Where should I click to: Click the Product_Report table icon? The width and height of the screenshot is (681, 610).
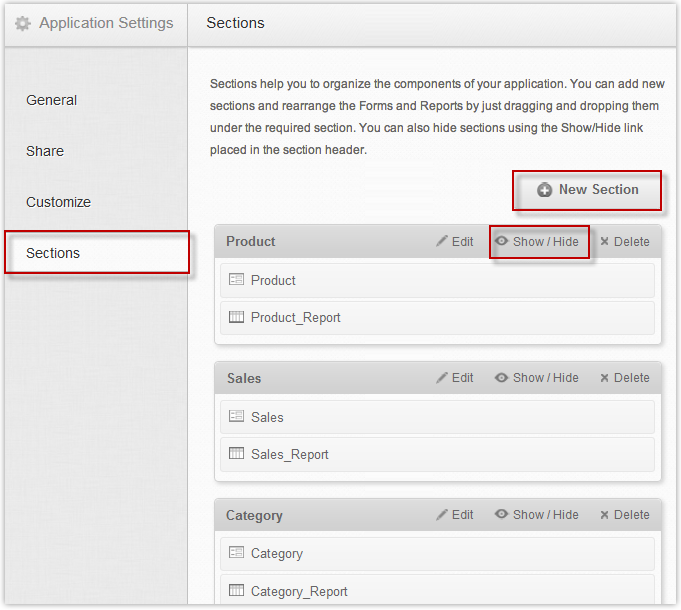236,317
